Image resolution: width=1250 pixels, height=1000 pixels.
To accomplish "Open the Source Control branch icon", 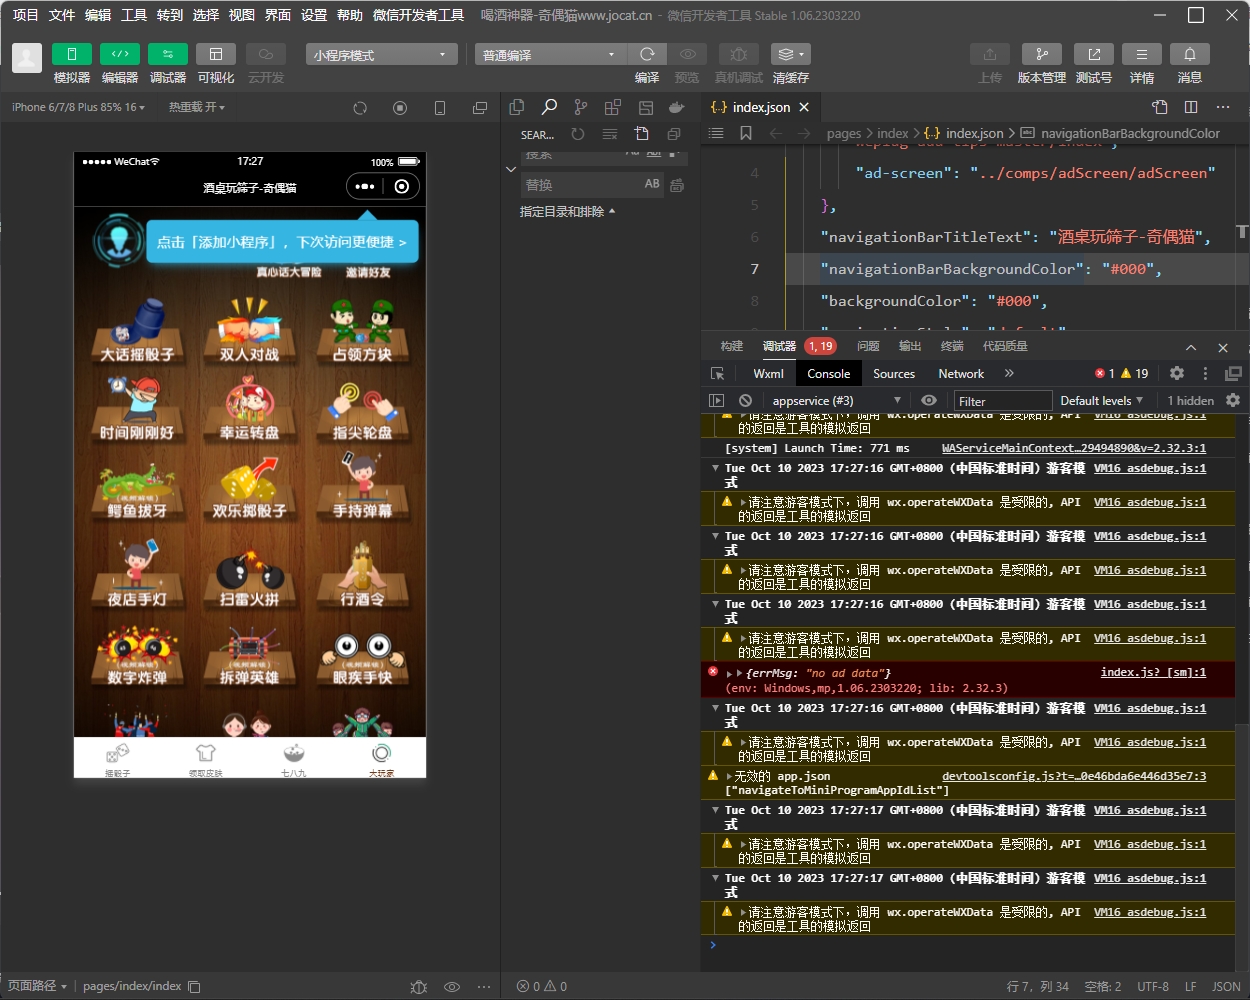I will pos(581,107).
